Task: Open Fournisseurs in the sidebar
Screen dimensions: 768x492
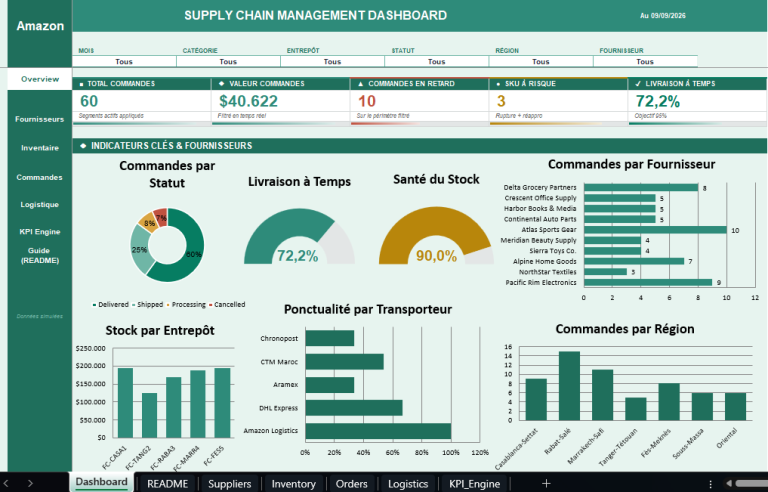Action: [x=40, y=119]
